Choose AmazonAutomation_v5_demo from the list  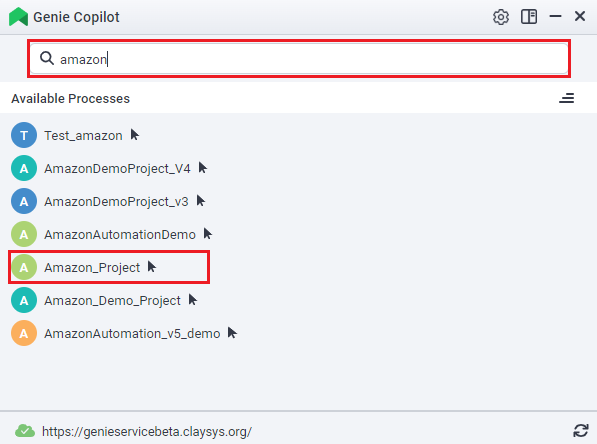point(132,334)
